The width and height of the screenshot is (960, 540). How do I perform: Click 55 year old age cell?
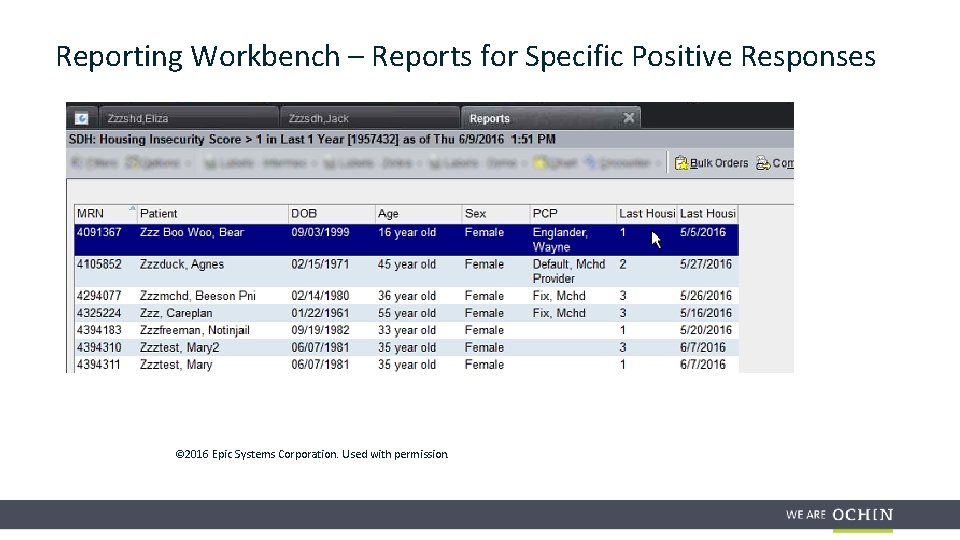click(407, 313)
